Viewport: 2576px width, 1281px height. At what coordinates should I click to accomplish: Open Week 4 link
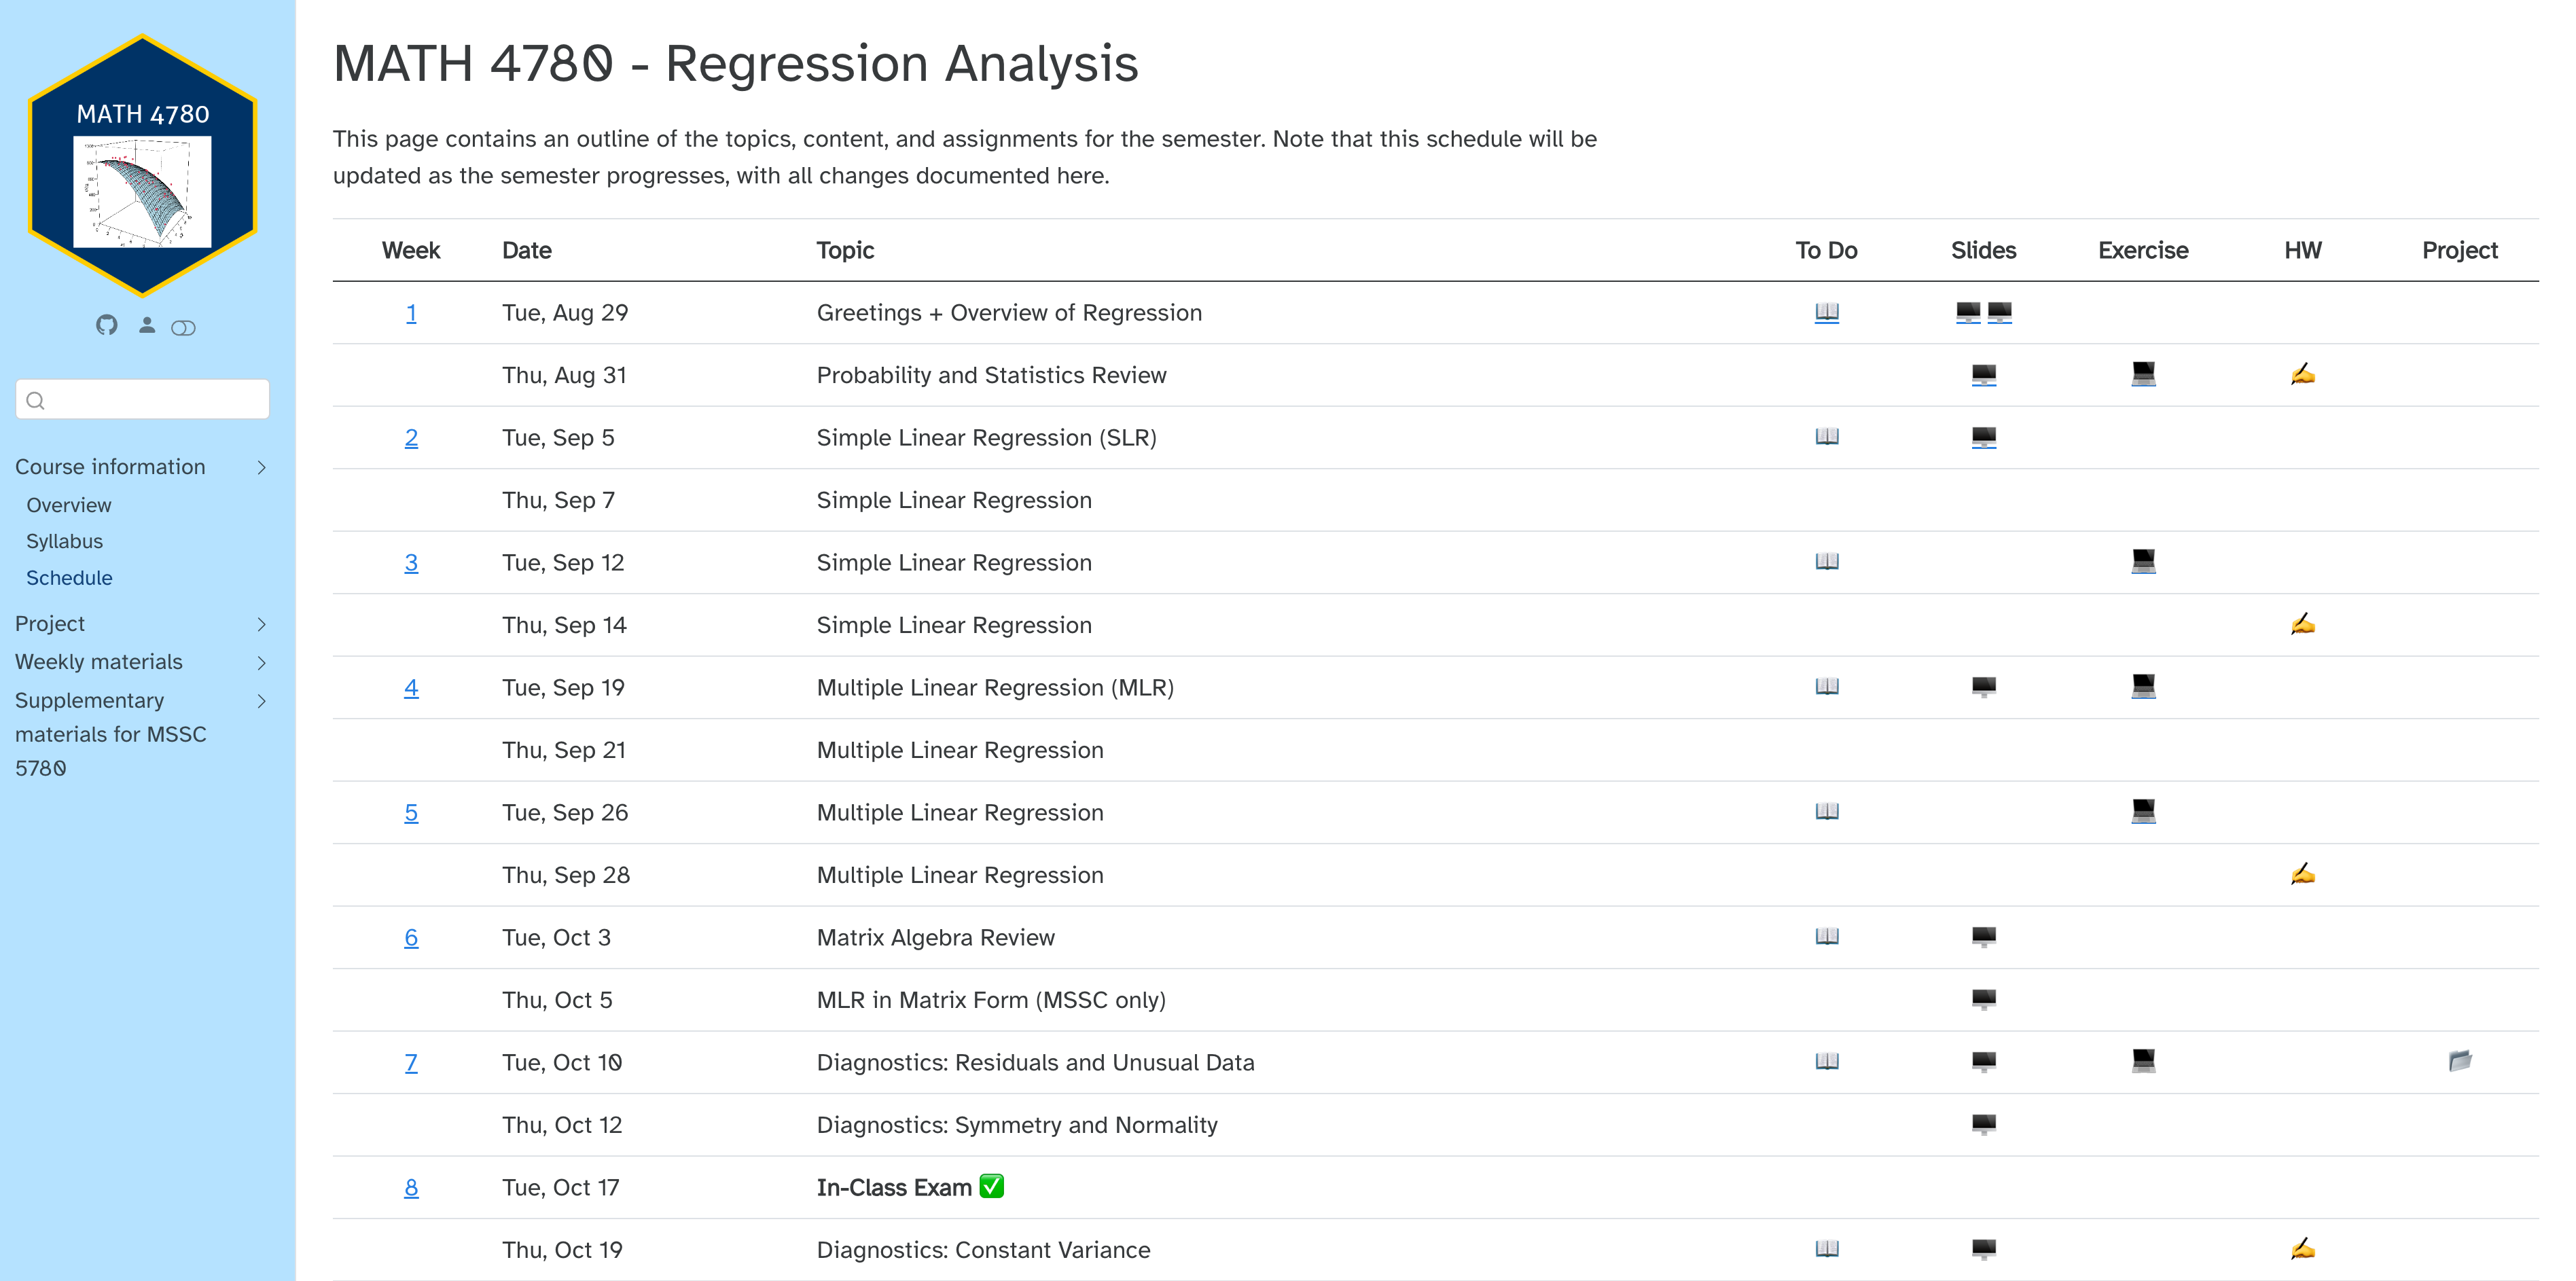411,688
